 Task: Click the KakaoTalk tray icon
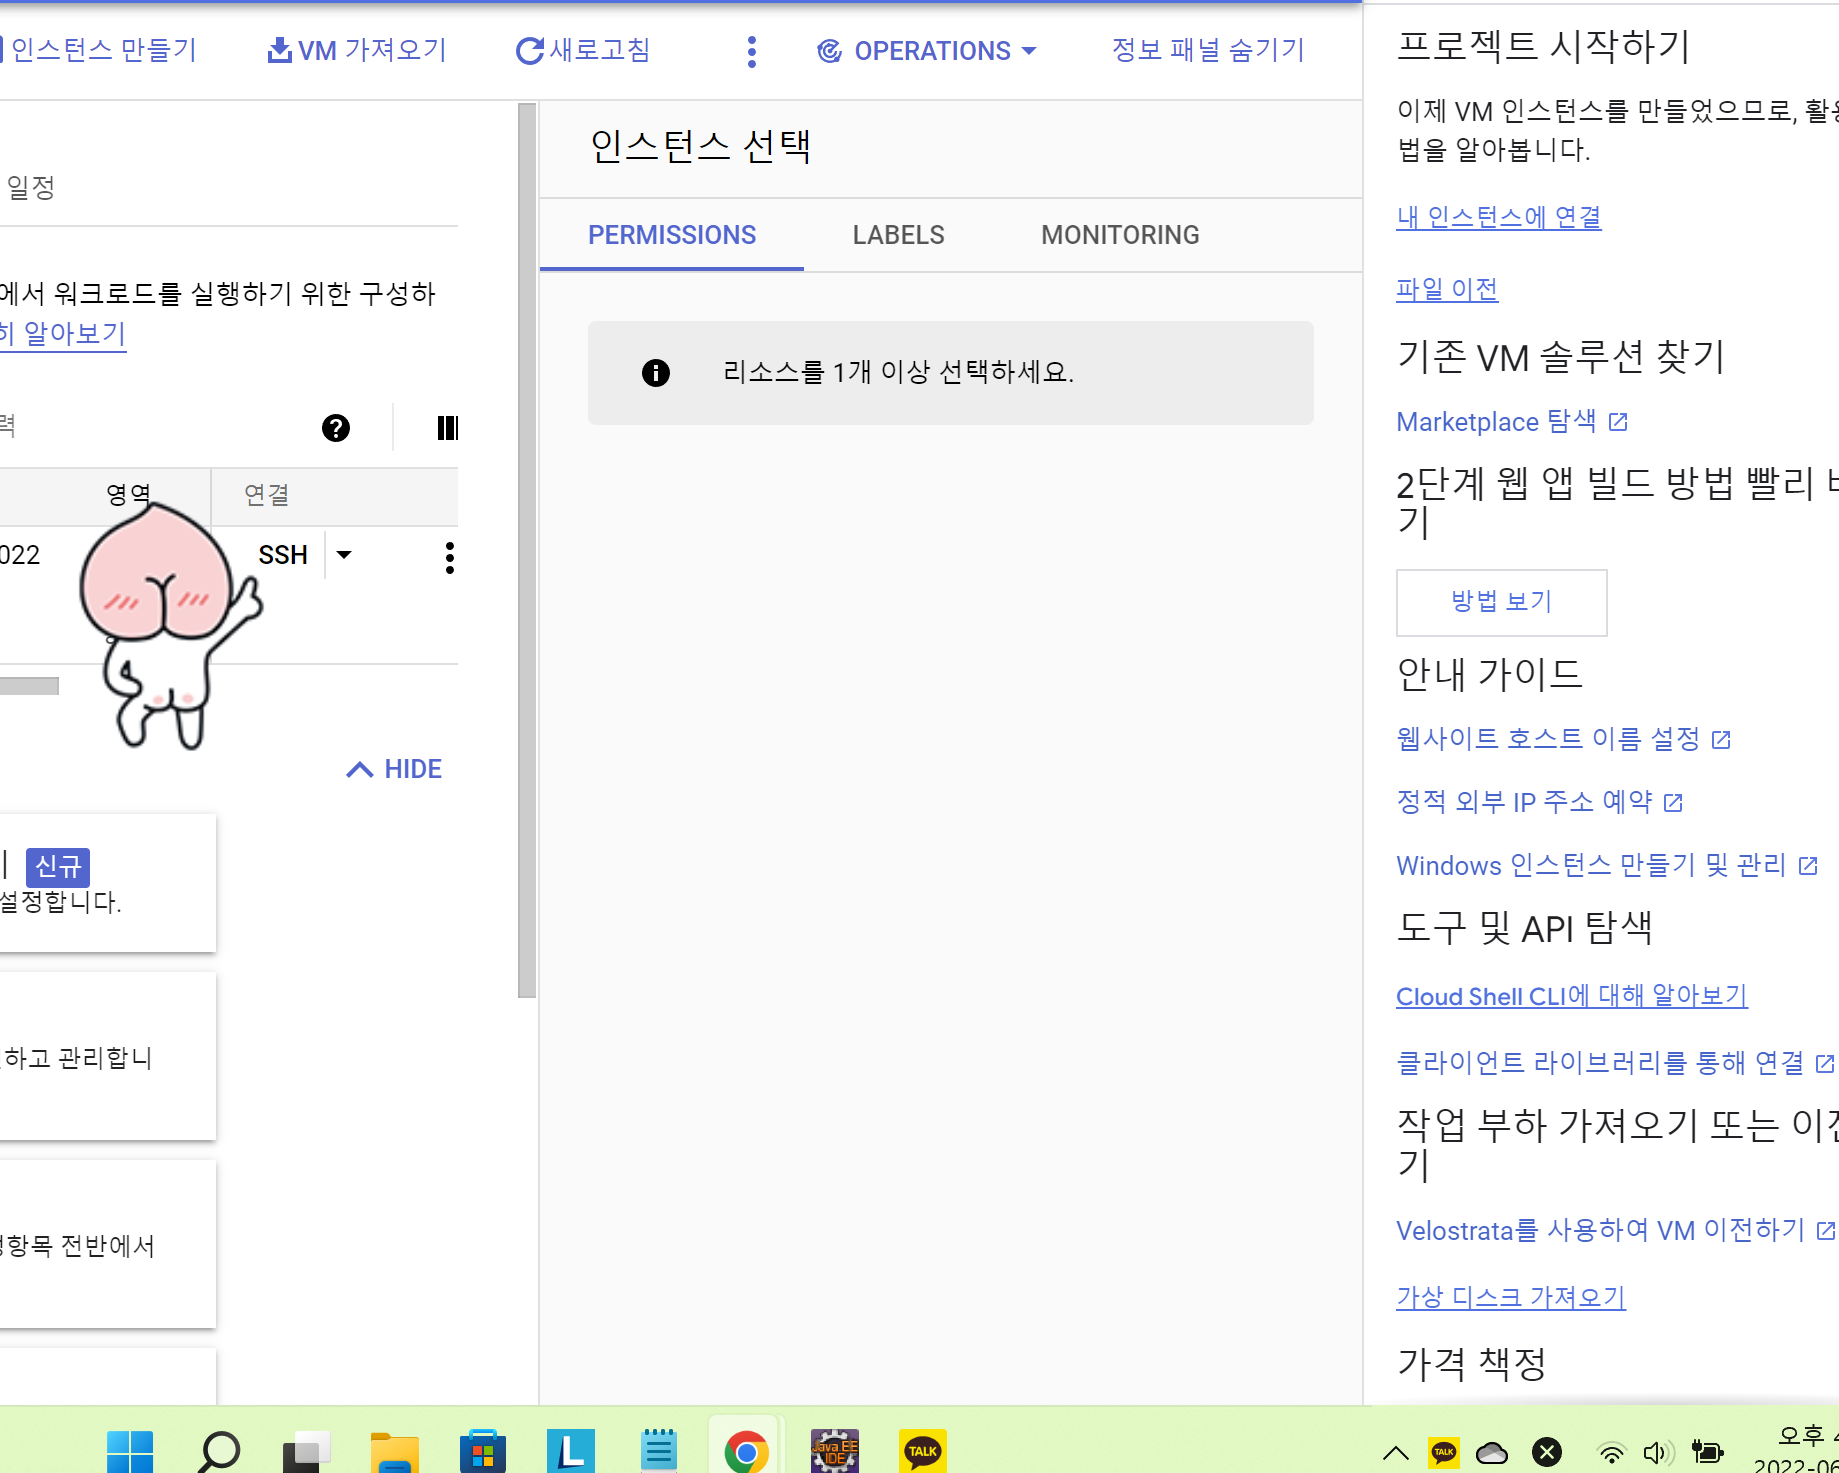click(x=1443, y=1452)
